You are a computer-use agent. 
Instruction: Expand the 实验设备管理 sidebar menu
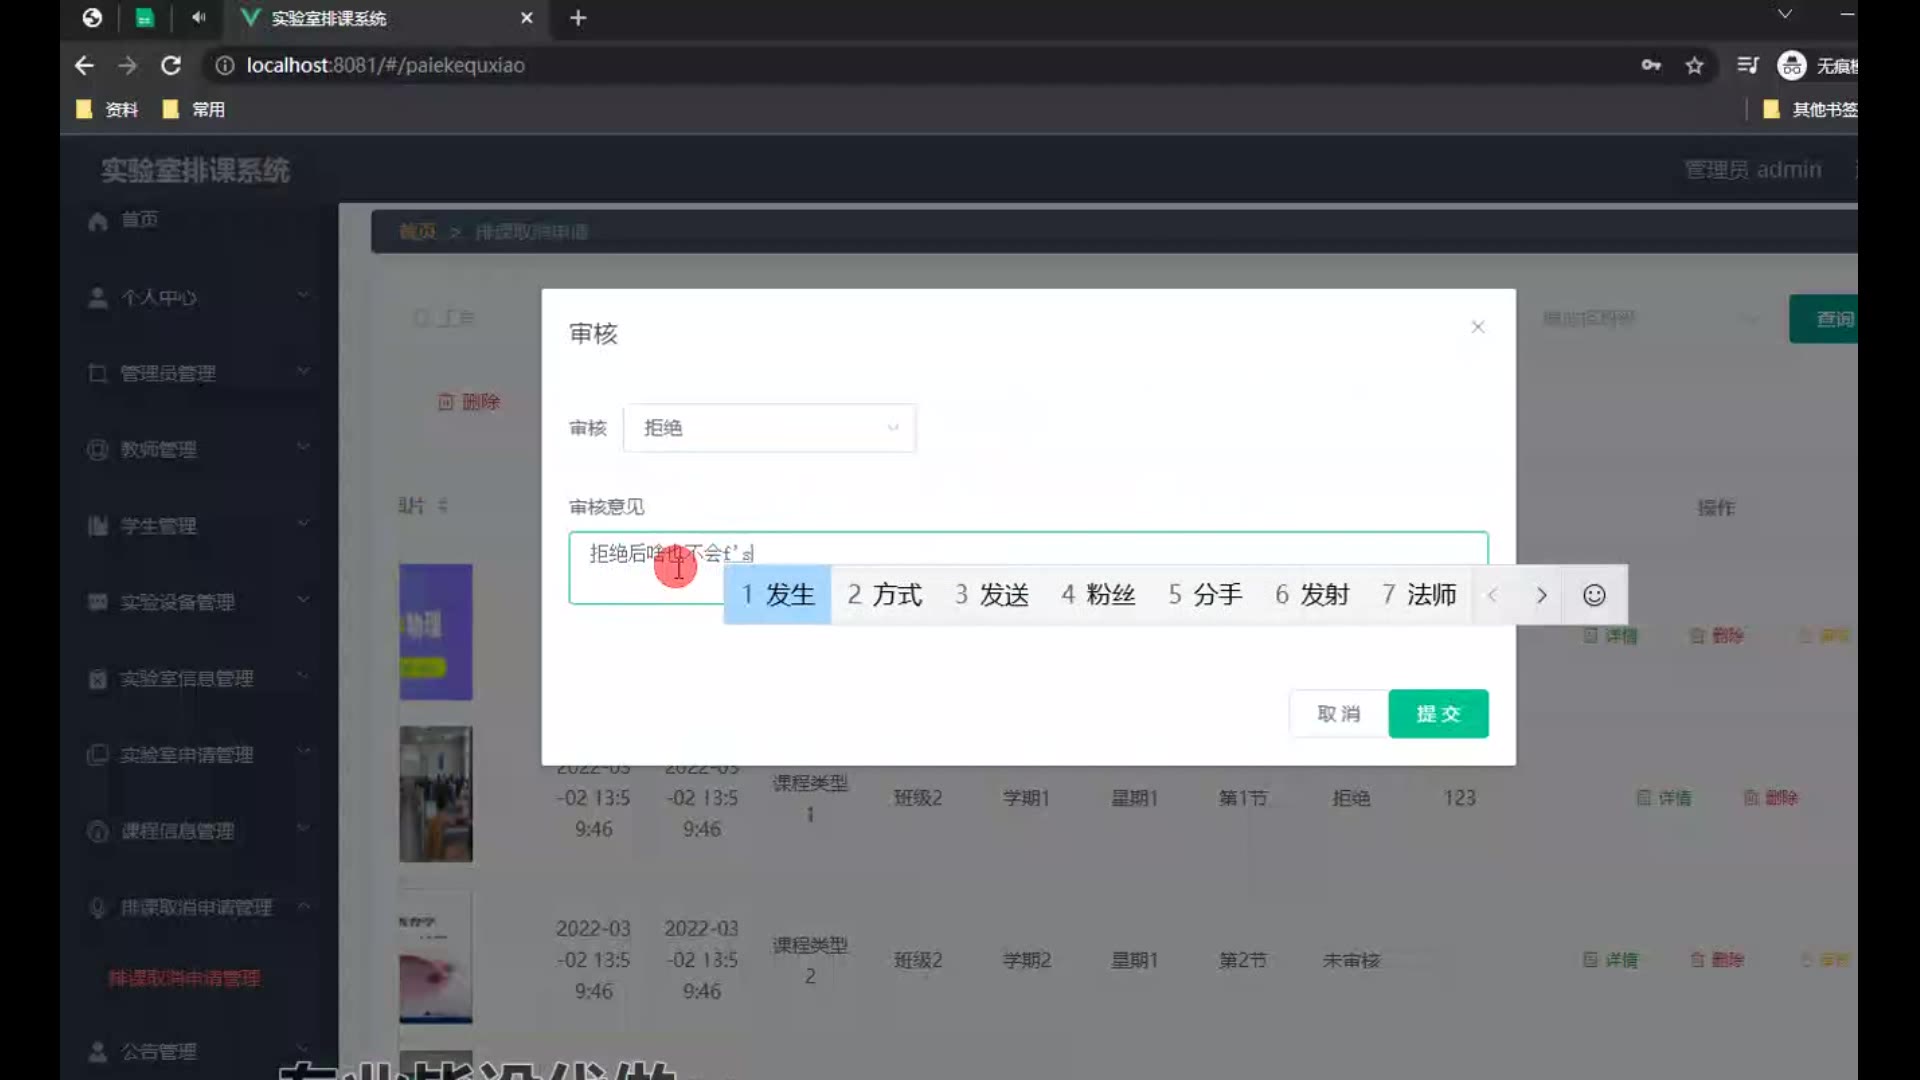click(x=199, y=601)
